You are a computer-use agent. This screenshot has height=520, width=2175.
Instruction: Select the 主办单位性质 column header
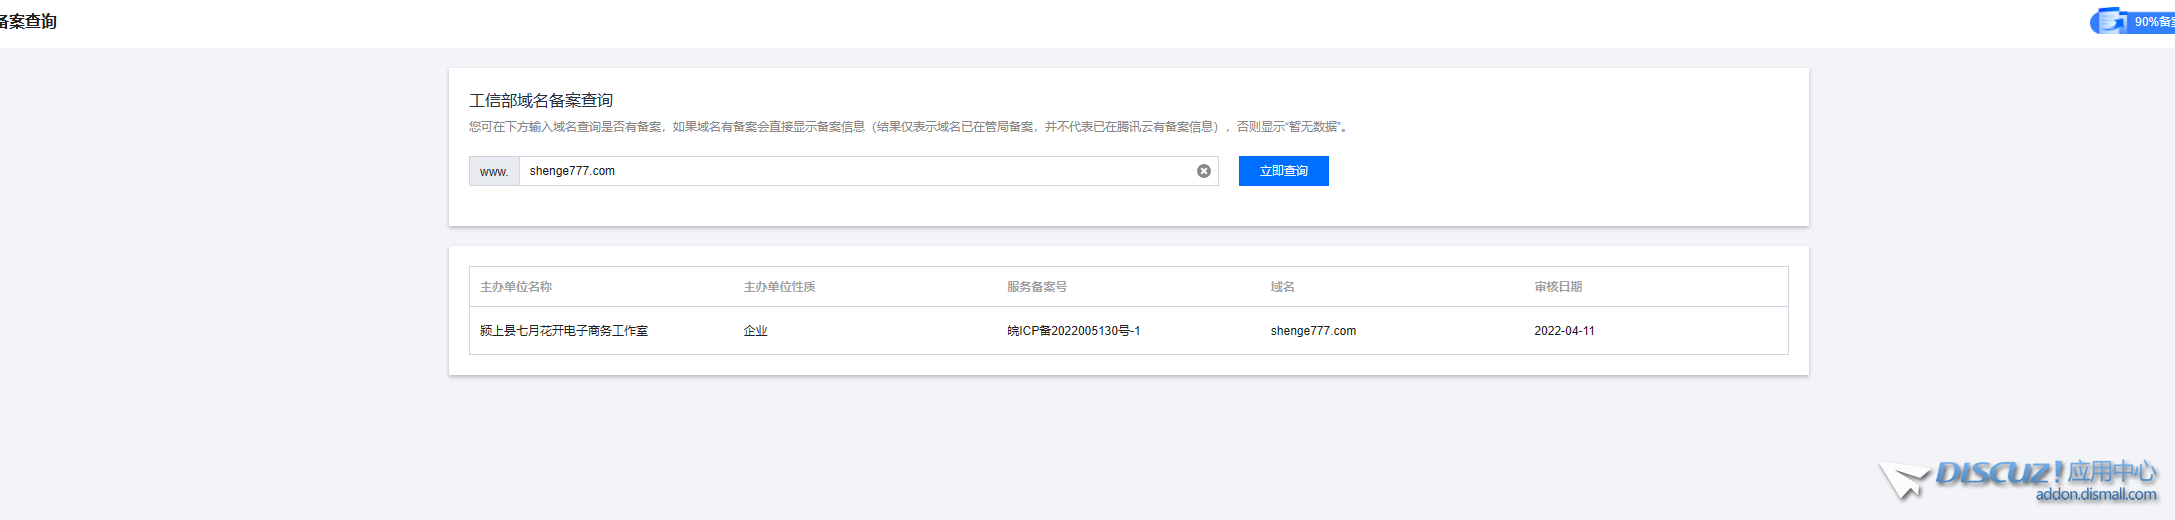(x=779, y=287)
